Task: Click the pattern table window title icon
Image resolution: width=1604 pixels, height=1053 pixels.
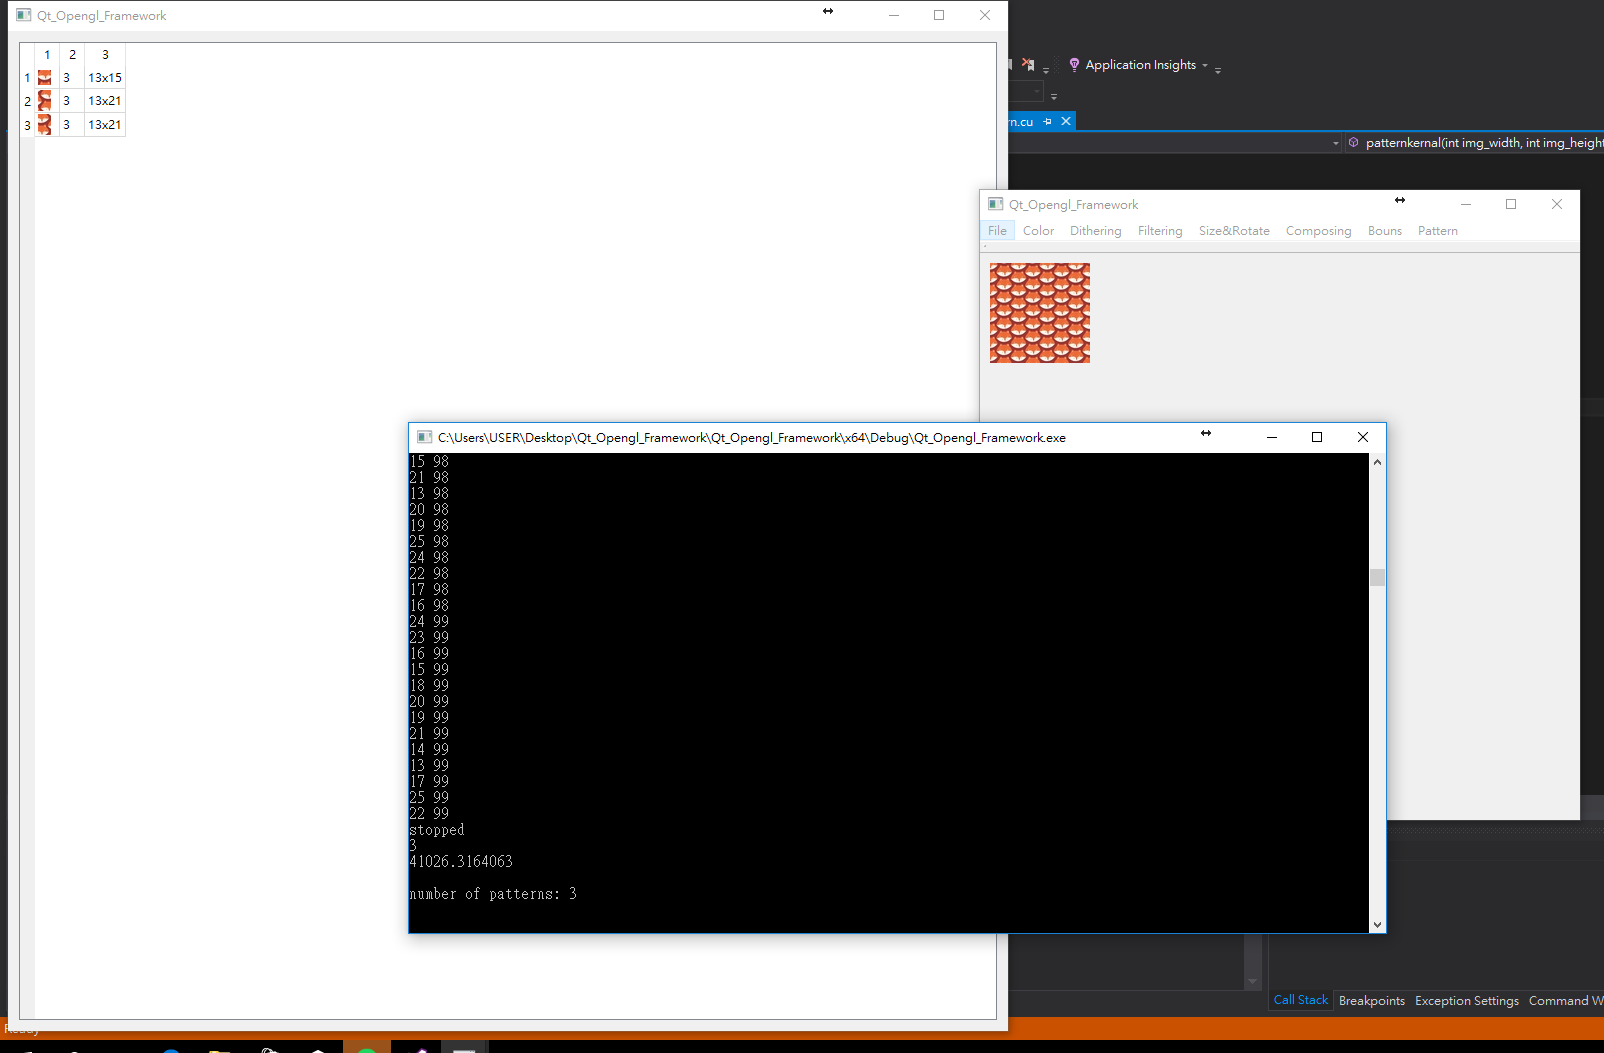Action: [x=24, y=15]
